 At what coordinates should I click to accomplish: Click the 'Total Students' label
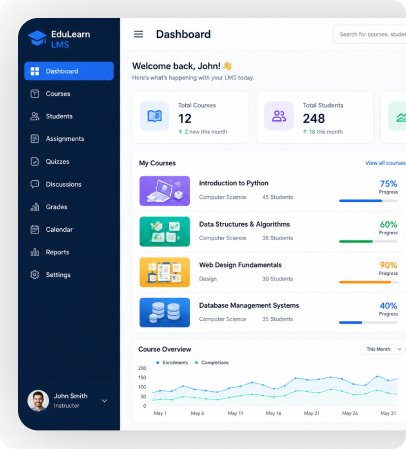tap(323, 105)
